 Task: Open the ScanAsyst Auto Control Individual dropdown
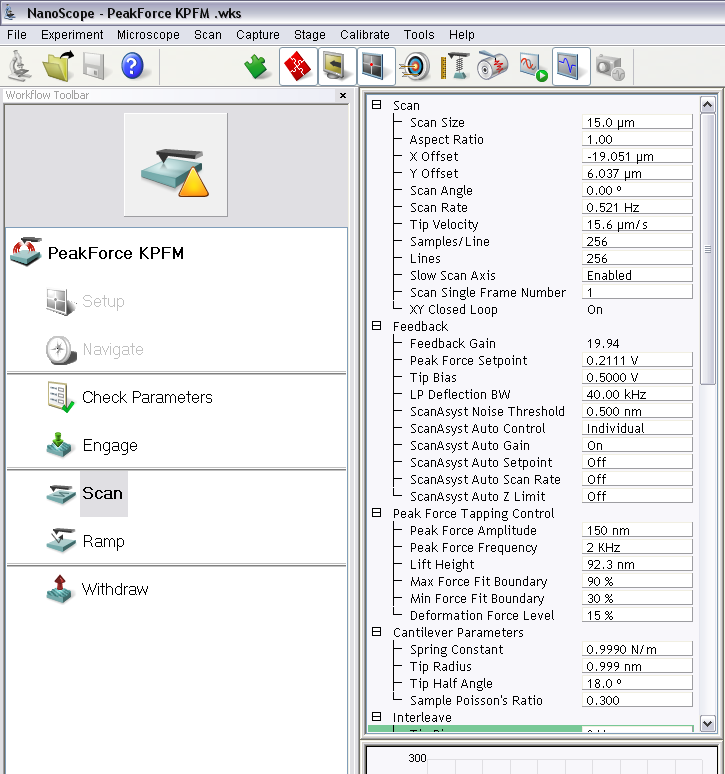pyautogui.click(x=637, y=428)
